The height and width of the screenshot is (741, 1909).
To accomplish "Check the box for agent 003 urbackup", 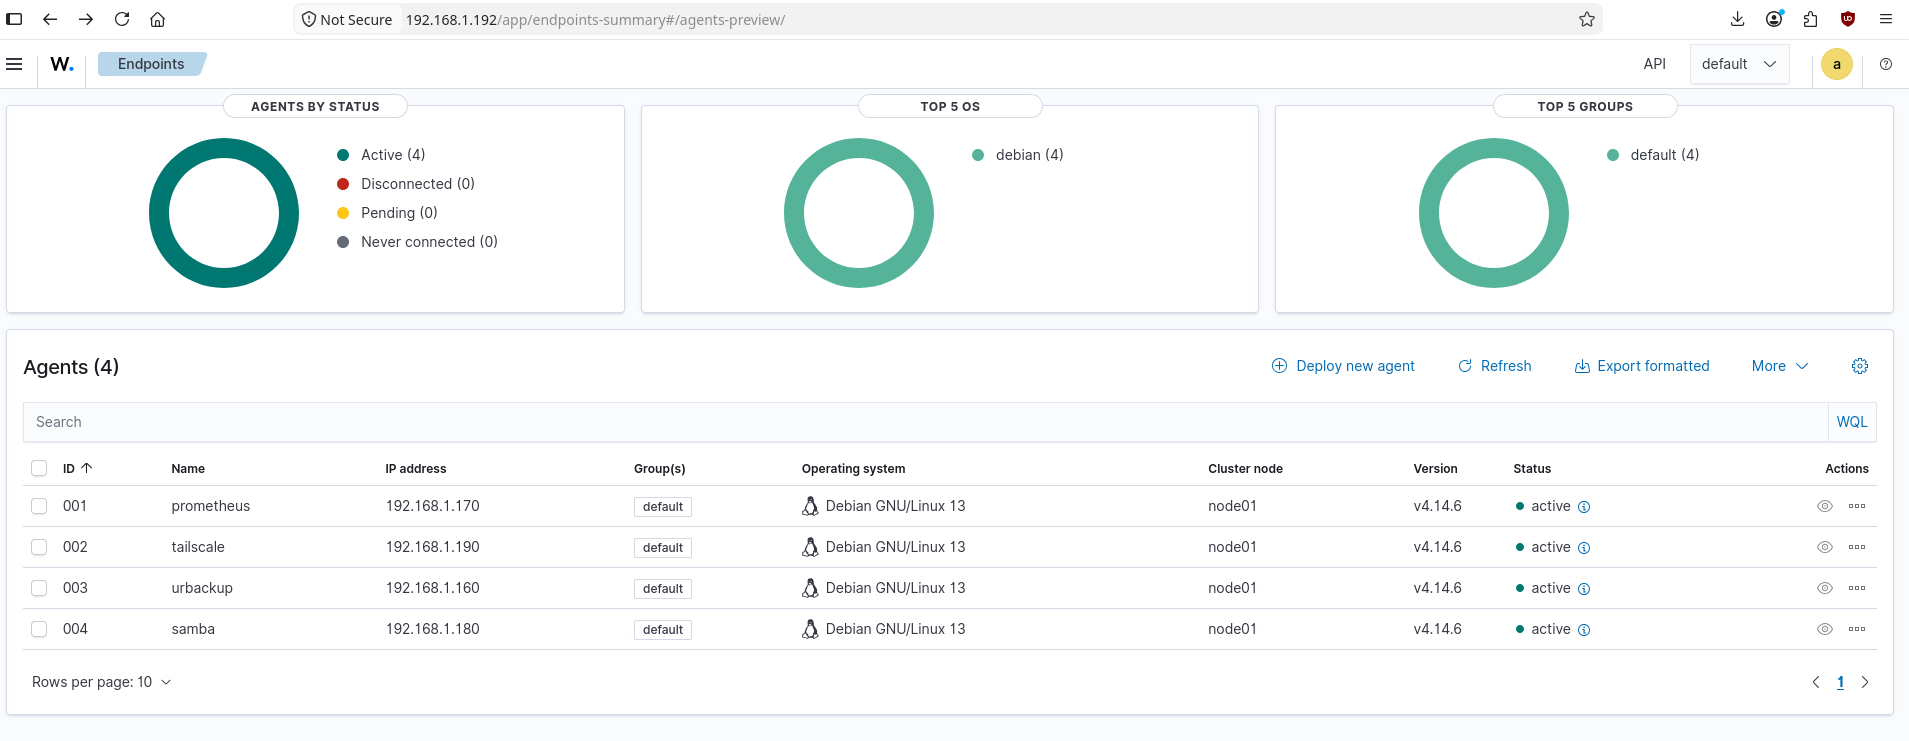I will point(39,588).
